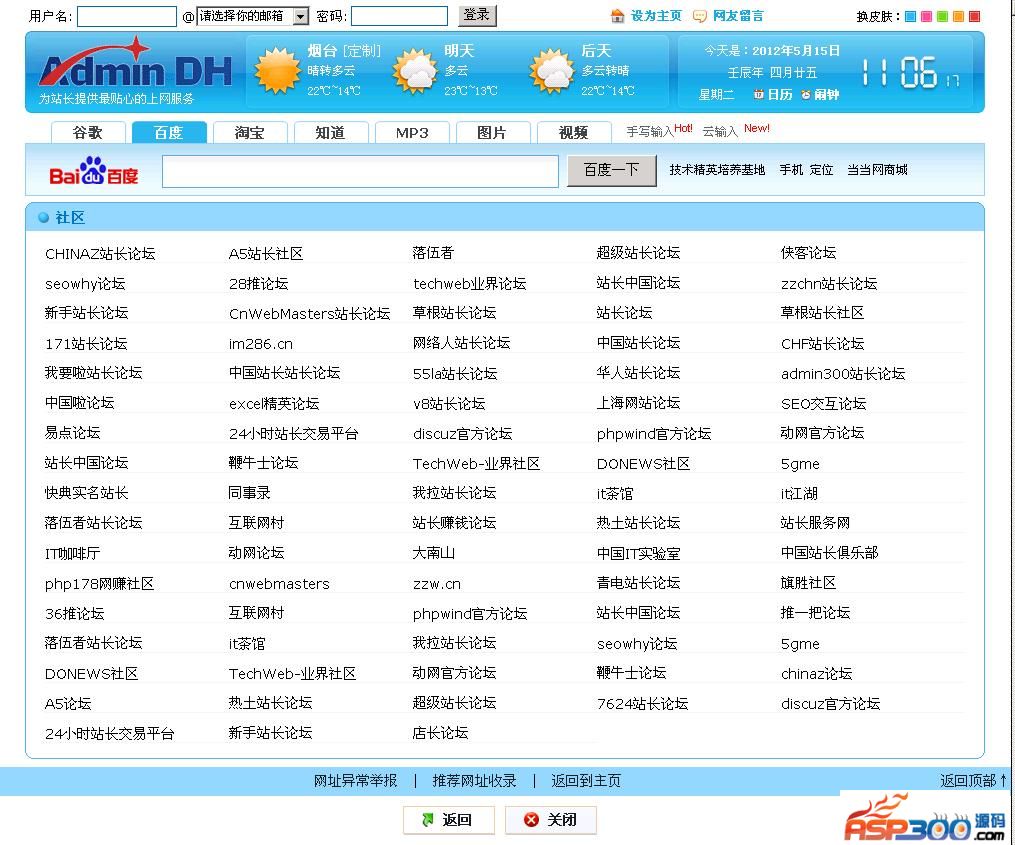This screenshot has height=845, width=1015.
Task: Click the 网友留言 link
Action: tap(739, 16)
